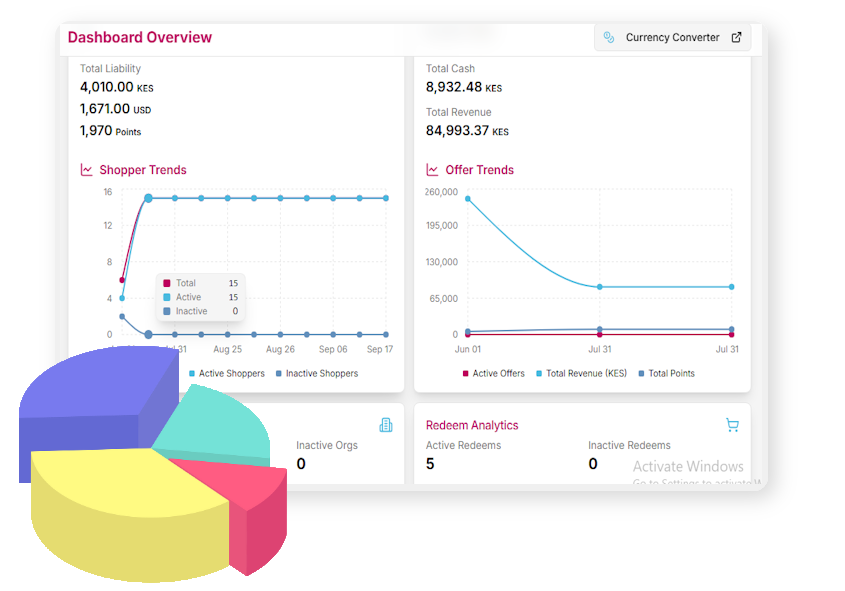
Task: Click the Jun 01 Total Revenue data point
Action: pyautogui.click(x=468, y=198)
